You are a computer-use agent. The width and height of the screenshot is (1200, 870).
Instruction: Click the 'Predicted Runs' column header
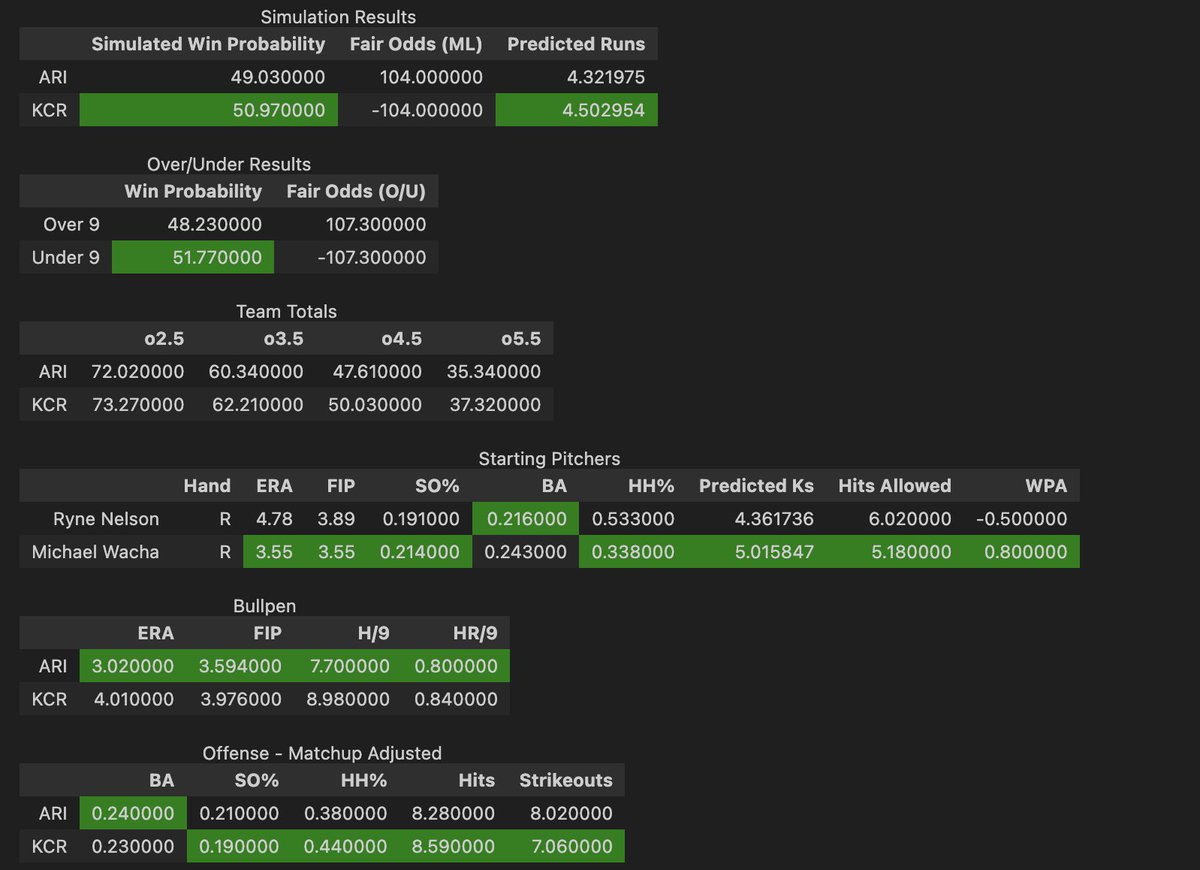576,44
